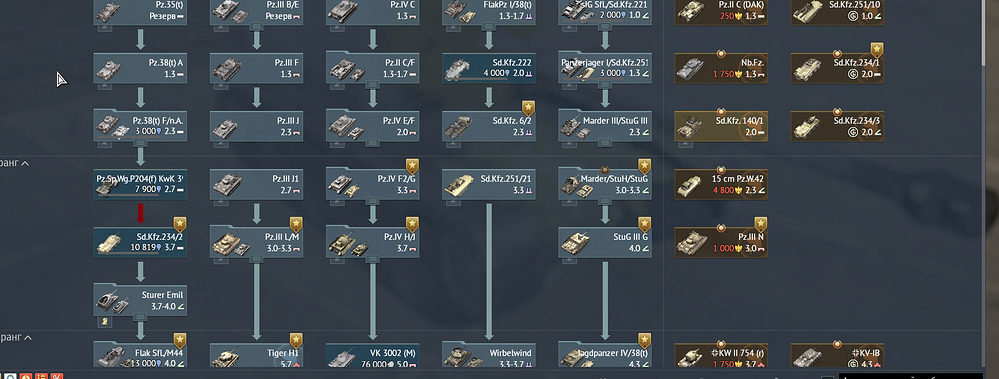
Task: Click the small yellow icon below Sturer Emil
Action: pyautogui.click(x=101, y=323)
